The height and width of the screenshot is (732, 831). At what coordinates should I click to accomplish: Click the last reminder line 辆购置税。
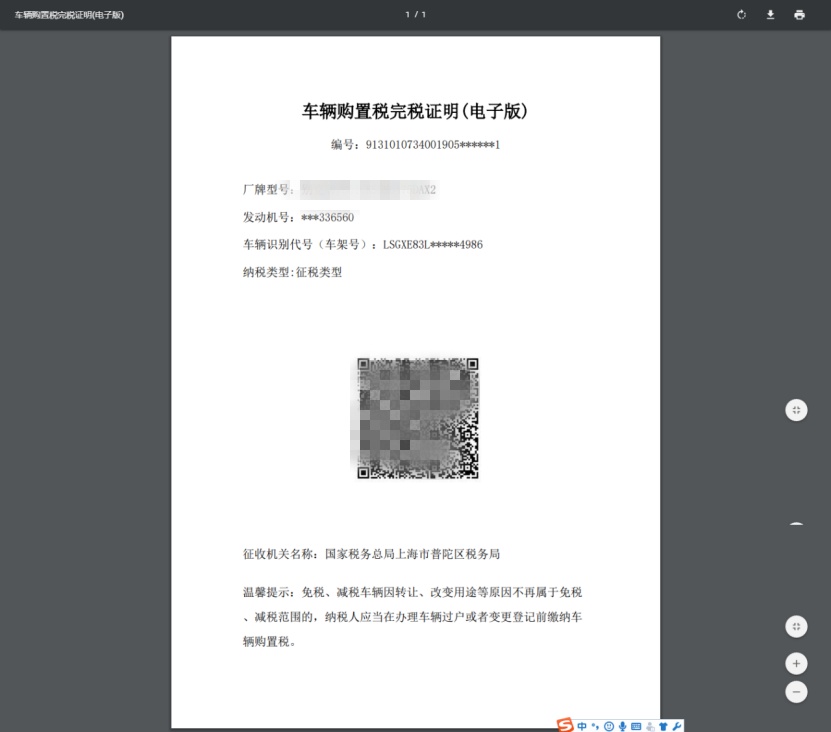(x=269, y=642)
